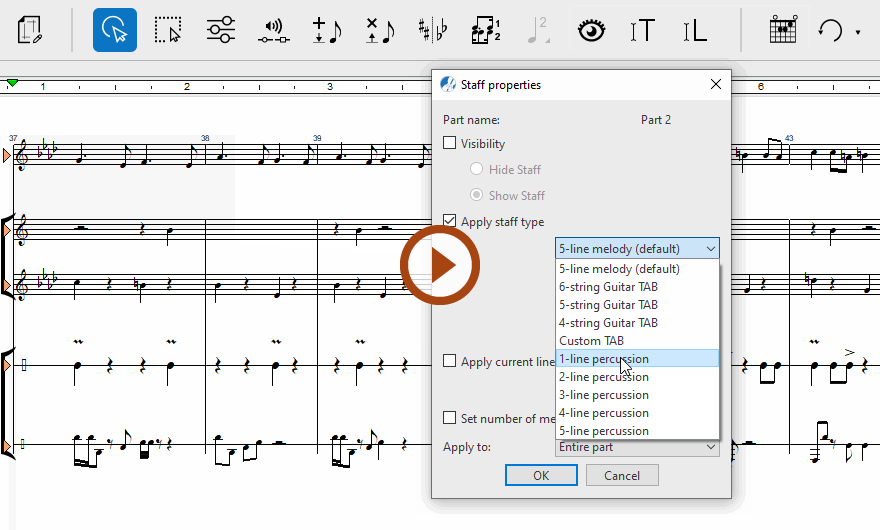Screen dimensions: 880x530
Task: Select the page edit tool icon
Action: click(29, 30)
